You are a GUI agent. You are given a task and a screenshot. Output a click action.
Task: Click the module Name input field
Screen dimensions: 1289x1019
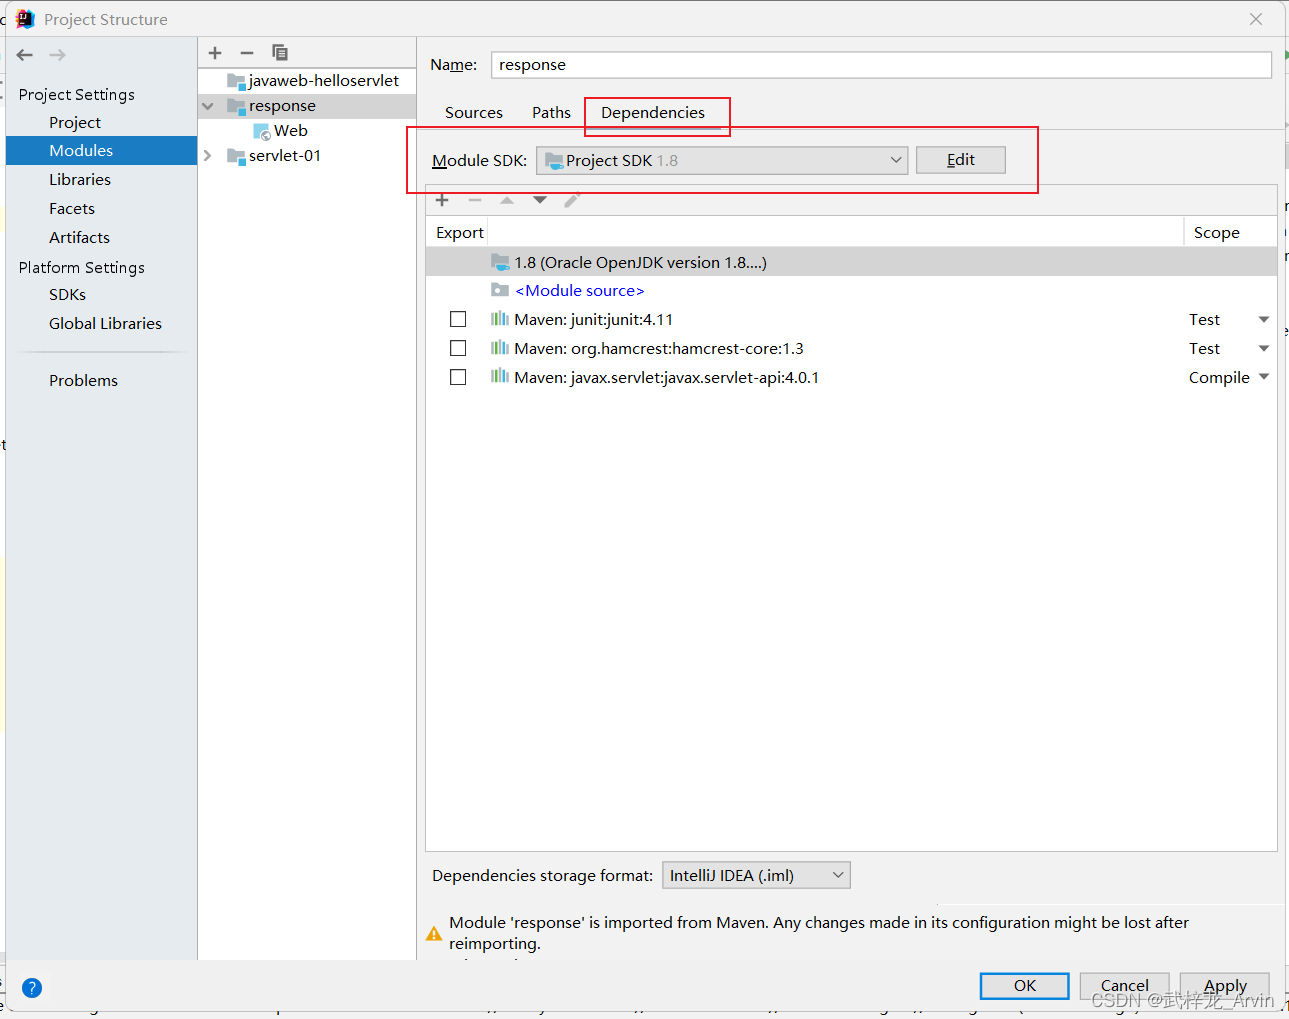881,65
